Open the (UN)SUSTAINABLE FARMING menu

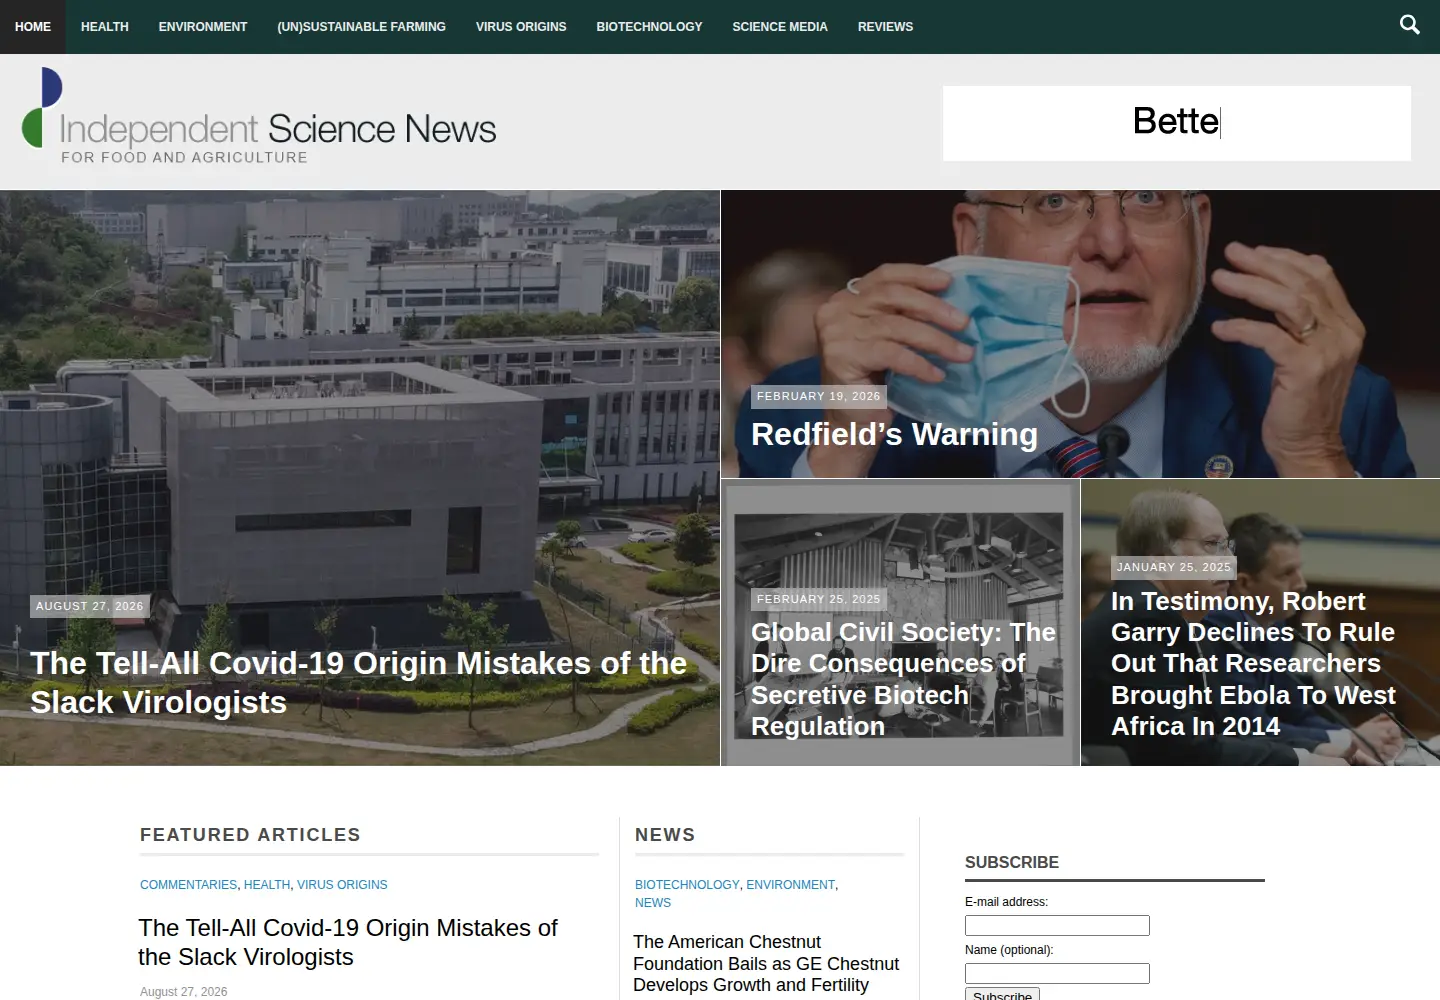click(x=362, y=27)
